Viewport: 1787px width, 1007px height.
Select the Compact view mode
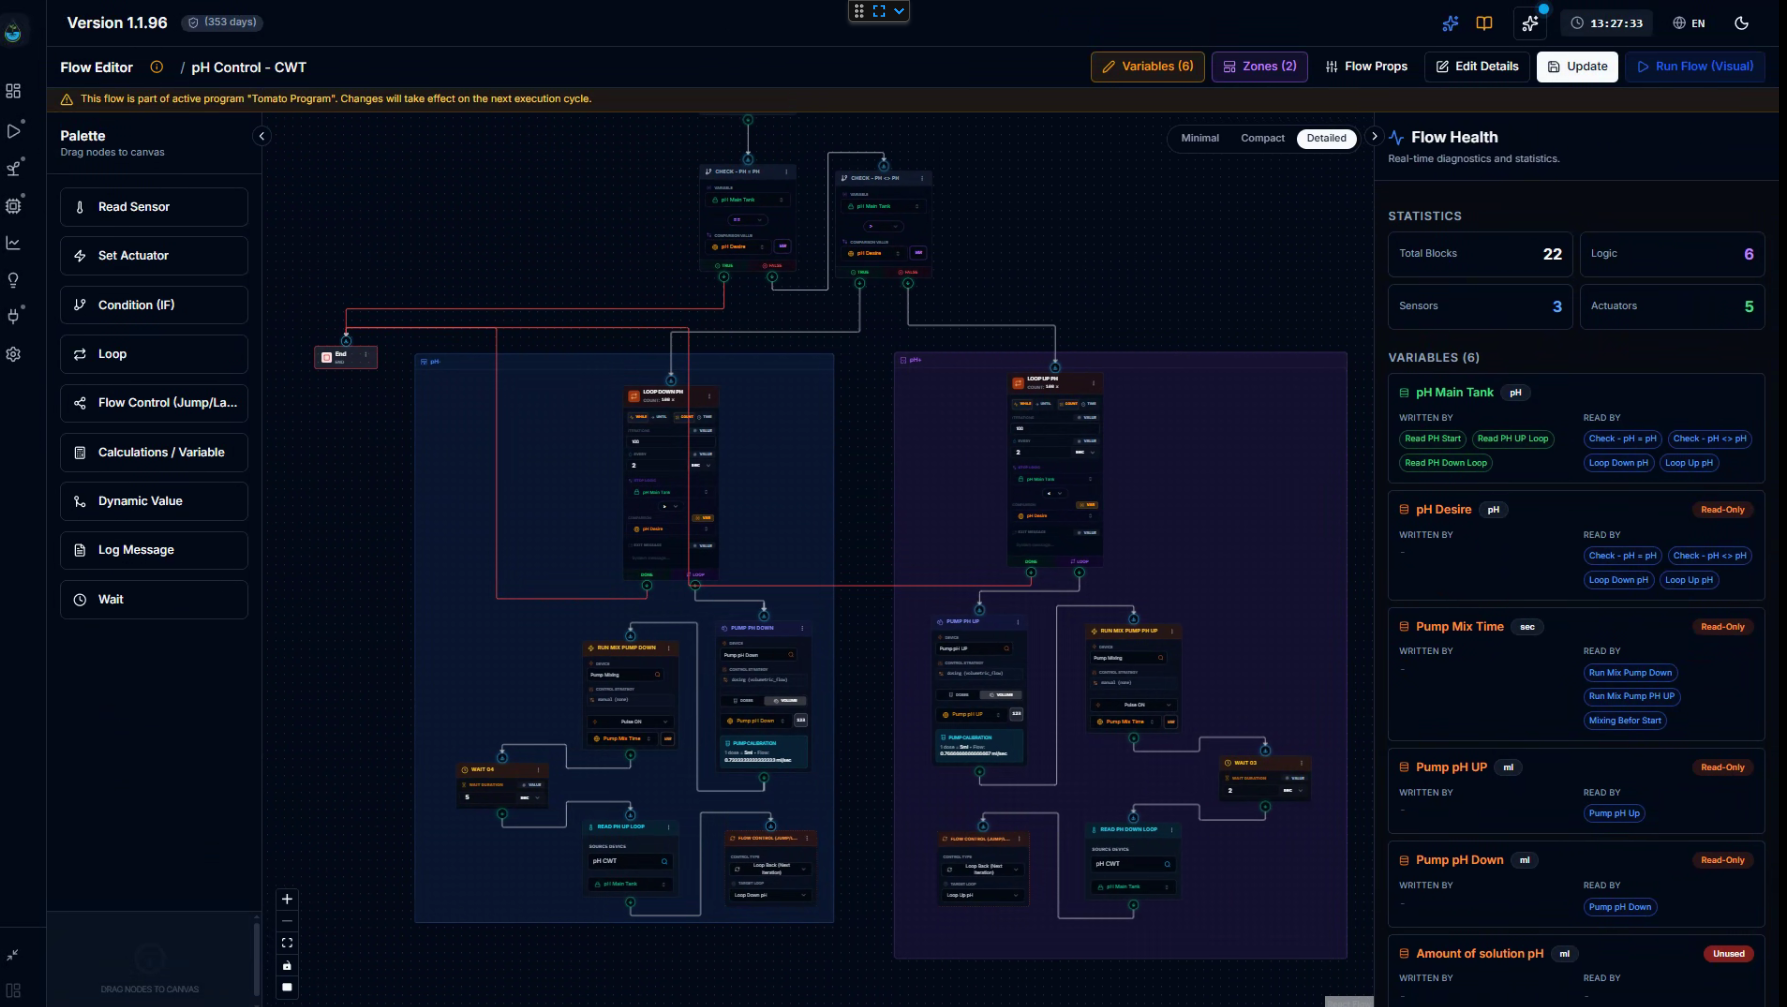click(x=1262, y=138)
